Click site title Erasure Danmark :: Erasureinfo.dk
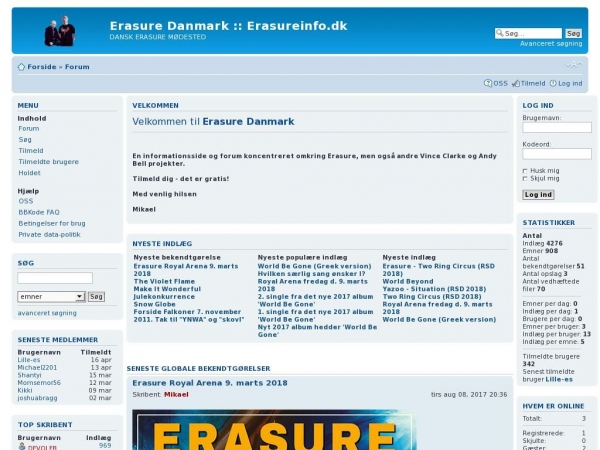This screenshot has height=450, width=600. point(228,26)
